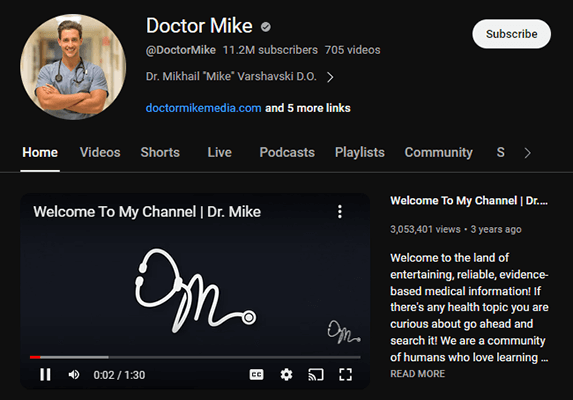Show 'and 5 more links'
Image resolution: width=573 pixels, height=400 pixels.
[x=308, y=108]
